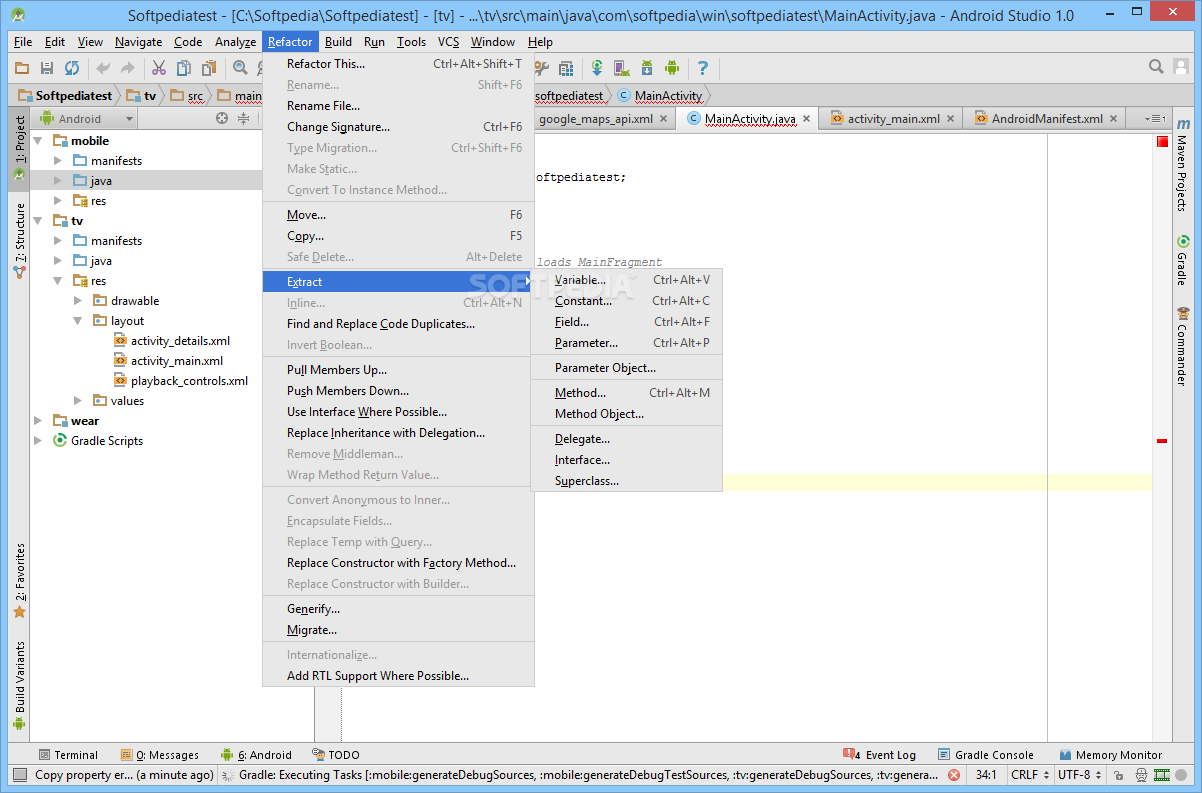Open the 6: Android tool window
This screenshot has height=793, width=1202.
tap(257, 755)
